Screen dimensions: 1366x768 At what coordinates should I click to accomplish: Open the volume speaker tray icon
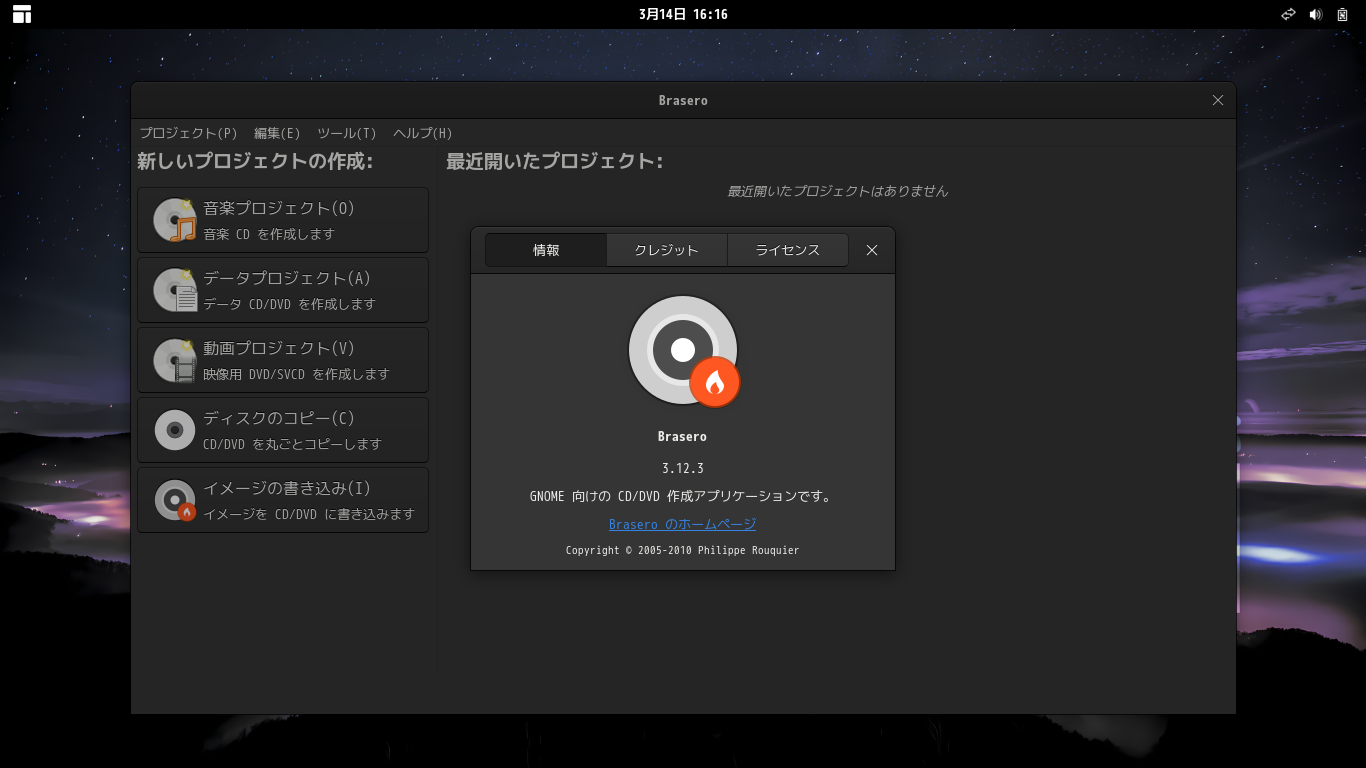tap(1315, 14)
